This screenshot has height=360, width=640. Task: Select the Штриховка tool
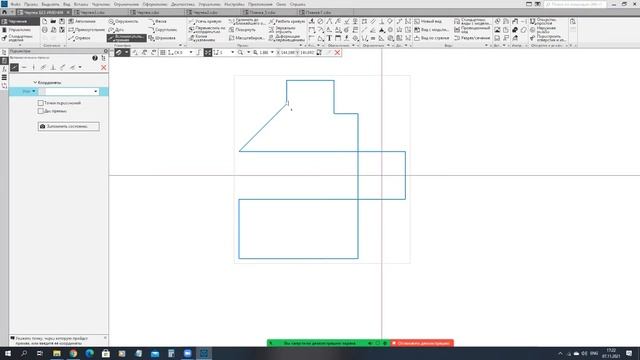(x=162, y=38)
